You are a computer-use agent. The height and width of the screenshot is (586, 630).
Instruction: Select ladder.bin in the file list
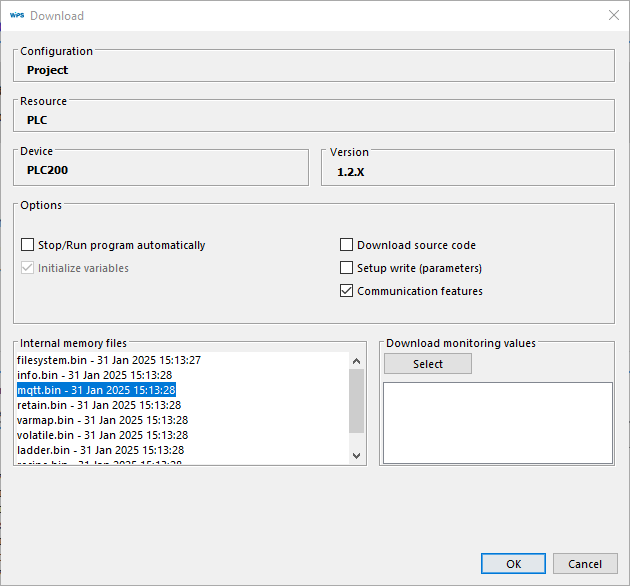click(x=99, y=450)
